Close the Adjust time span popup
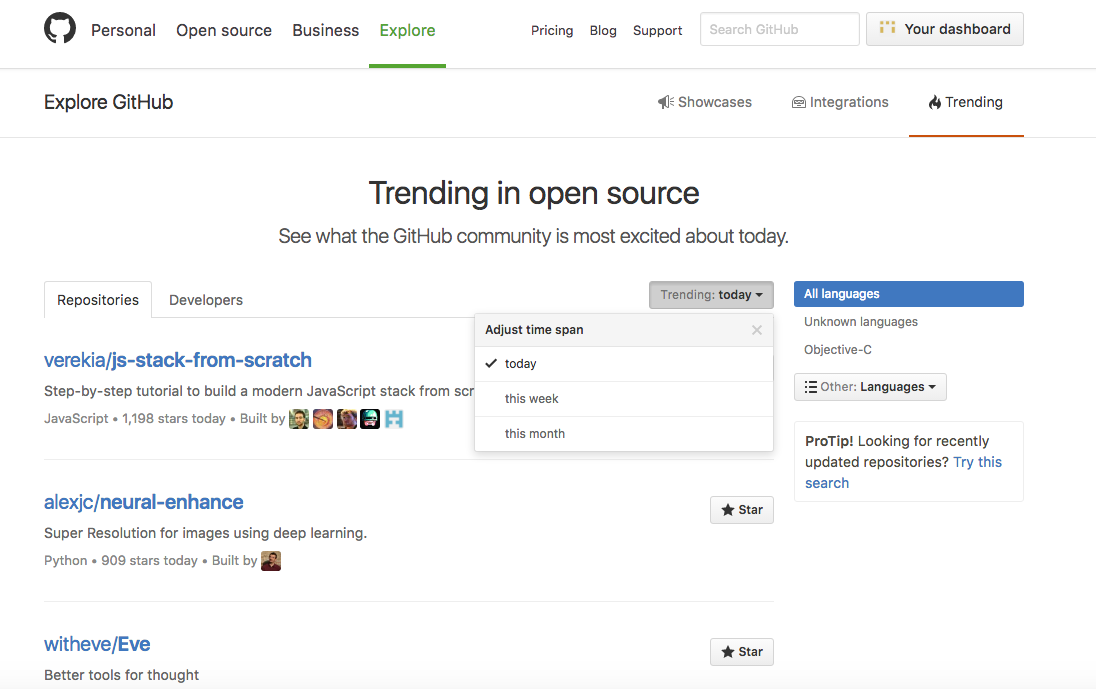The width and height of the screenshot is (1096, 689). click(x=756, y=330)
